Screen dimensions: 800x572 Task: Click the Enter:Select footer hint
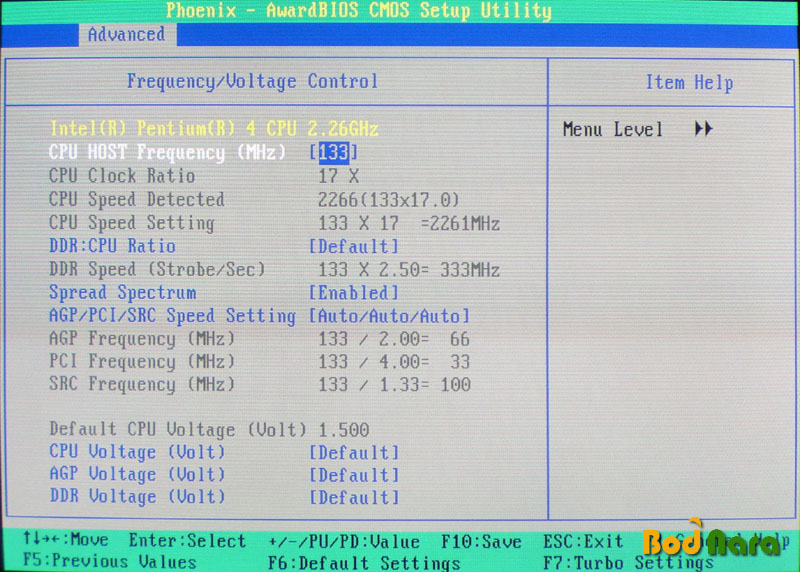[x=187, y=541]
